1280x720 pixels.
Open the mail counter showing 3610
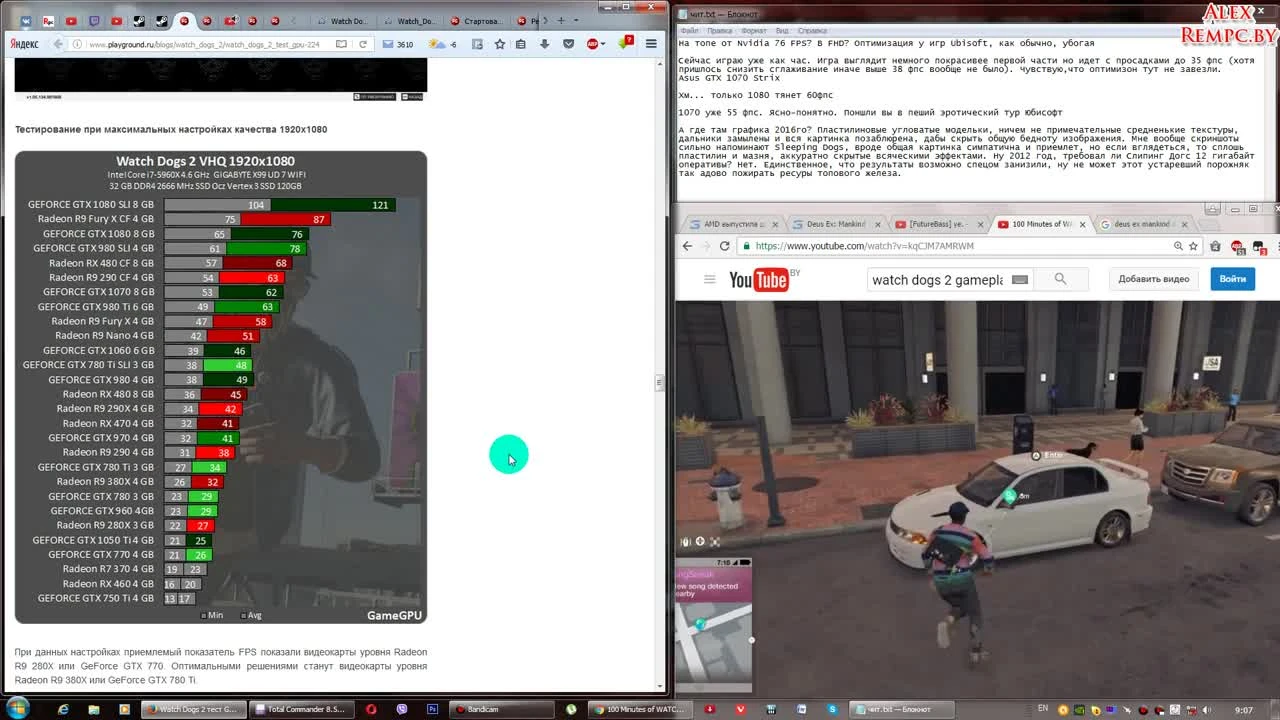[398, 44]
